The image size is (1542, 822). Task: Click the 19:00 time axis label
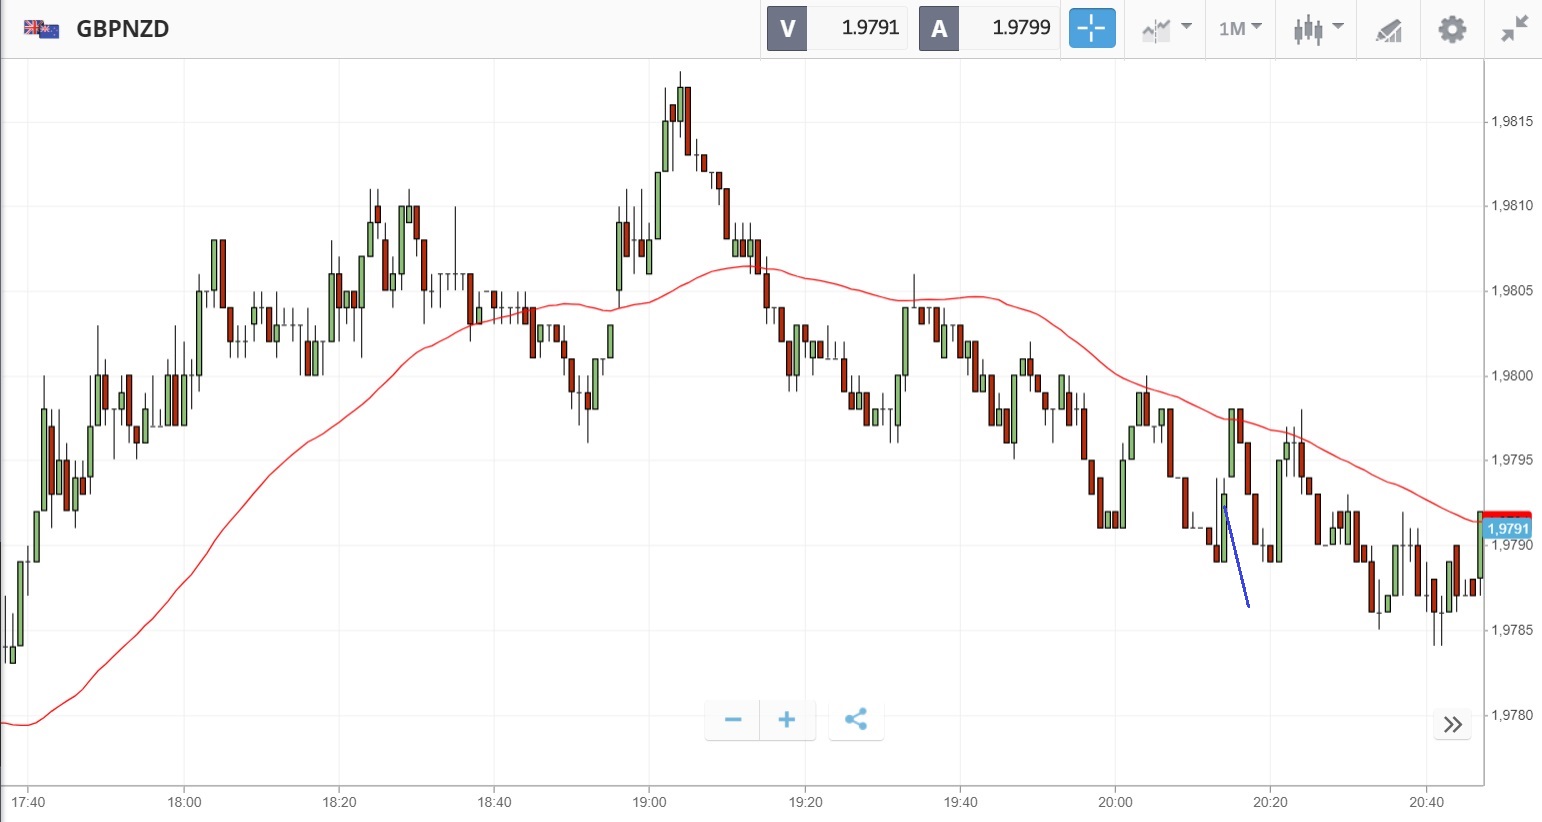[x=649, y=802]
